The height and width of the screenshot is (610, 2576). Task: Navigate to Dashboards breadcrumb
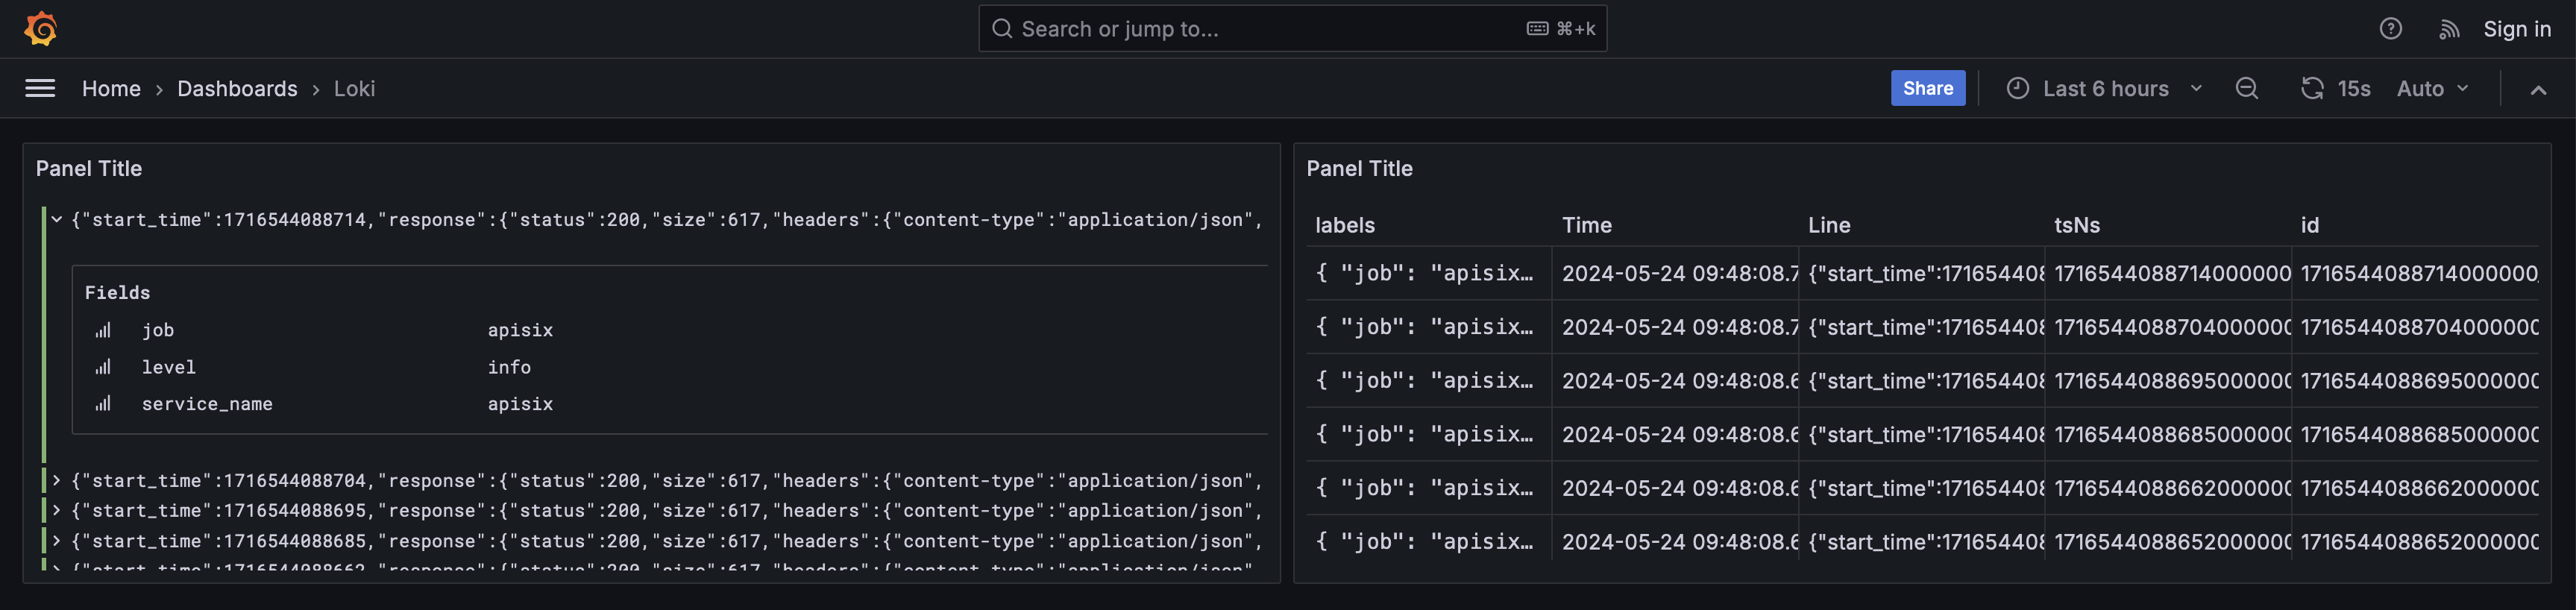click(237, 89)
